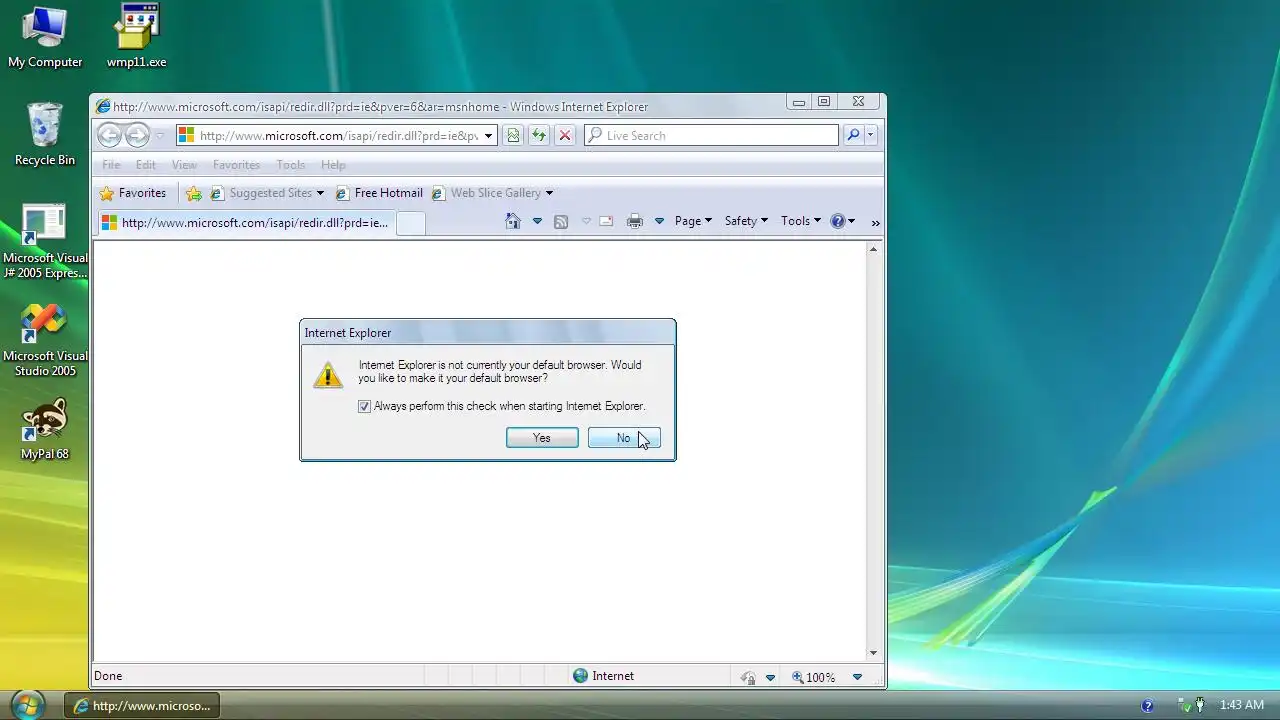Expand the Home button dropdown arrow

[x=537, y=221]
